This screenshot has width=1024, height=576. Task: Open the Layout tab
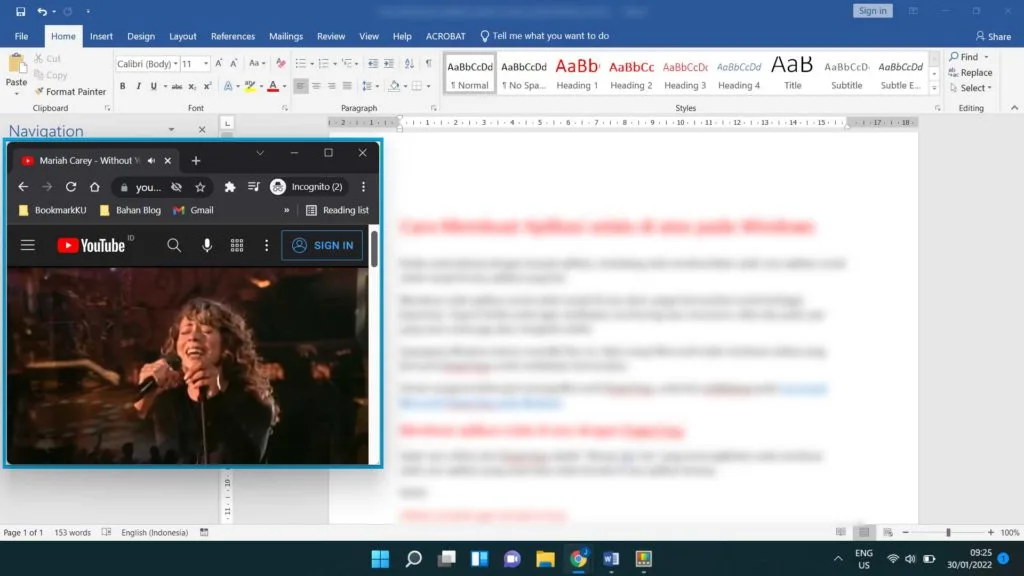[183, 36]
